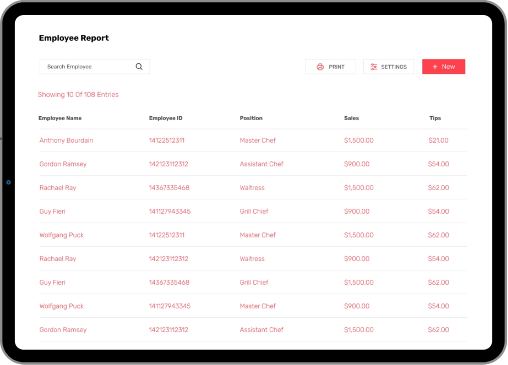Open last Gordon Ramsey entry with $1,500.00 sales
Viewport: 508px width, 365px height.
tap(63, 330)
